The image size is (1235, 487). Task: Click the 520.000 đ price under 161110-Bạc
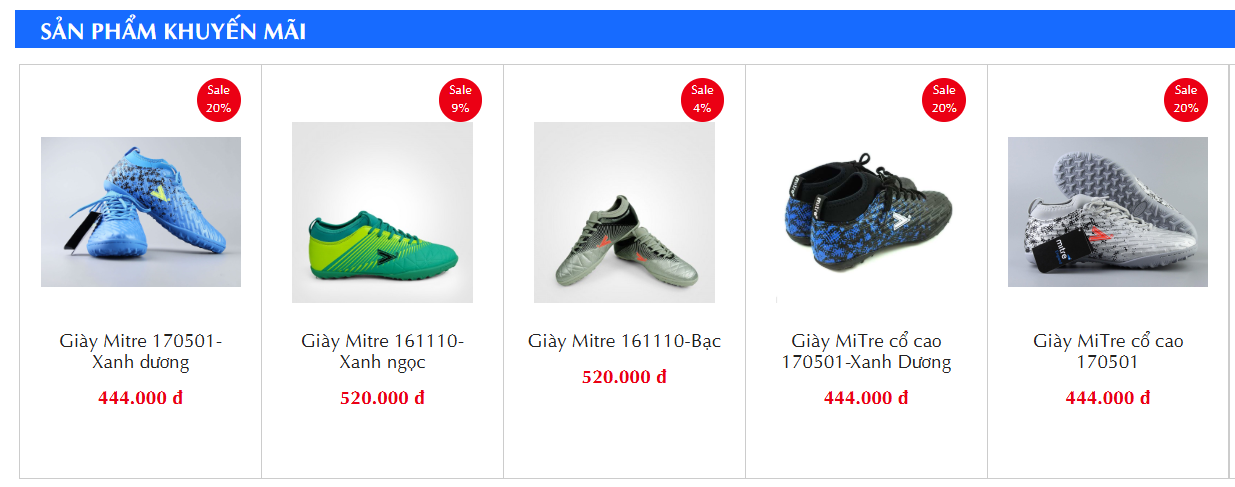tap(624, 377)
